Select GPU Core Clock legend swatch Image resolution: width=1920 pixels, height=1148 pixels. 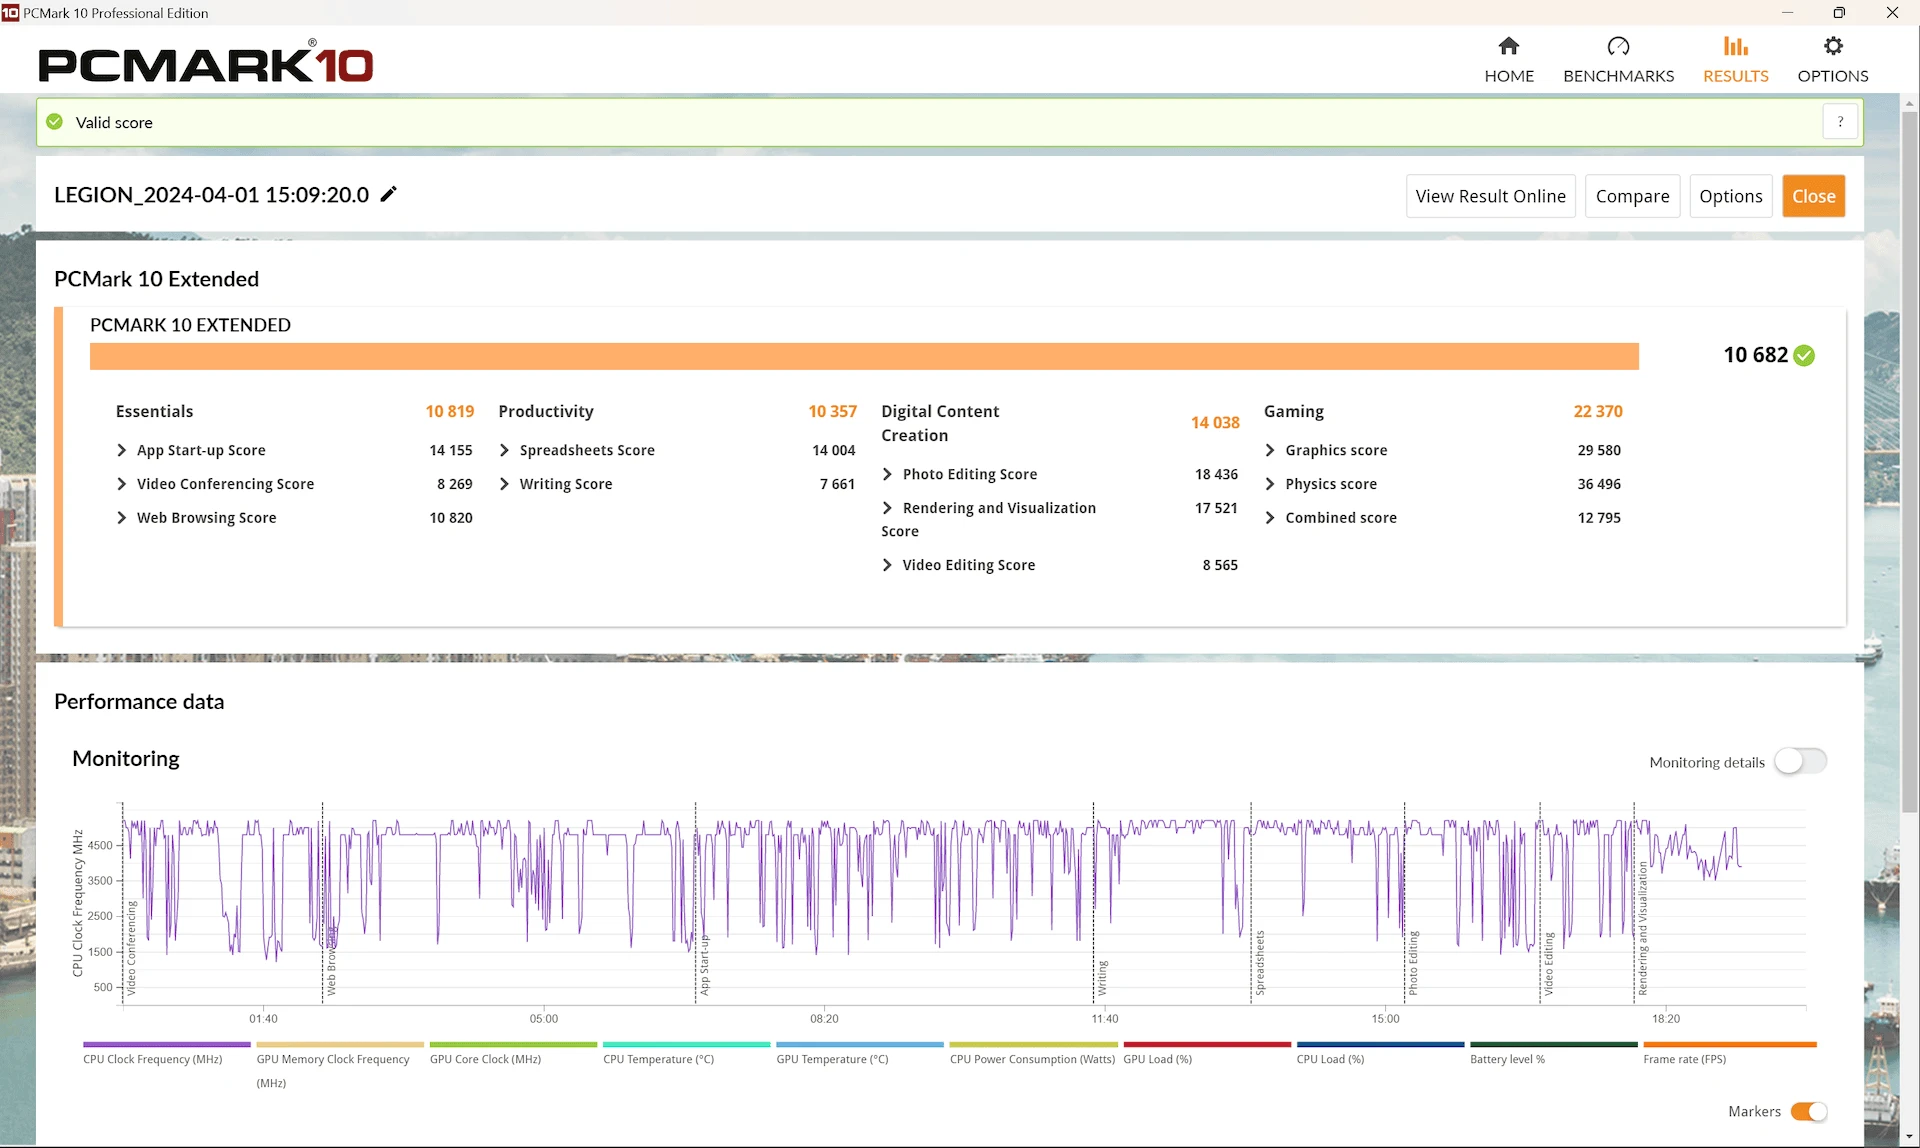[513, 1044]
